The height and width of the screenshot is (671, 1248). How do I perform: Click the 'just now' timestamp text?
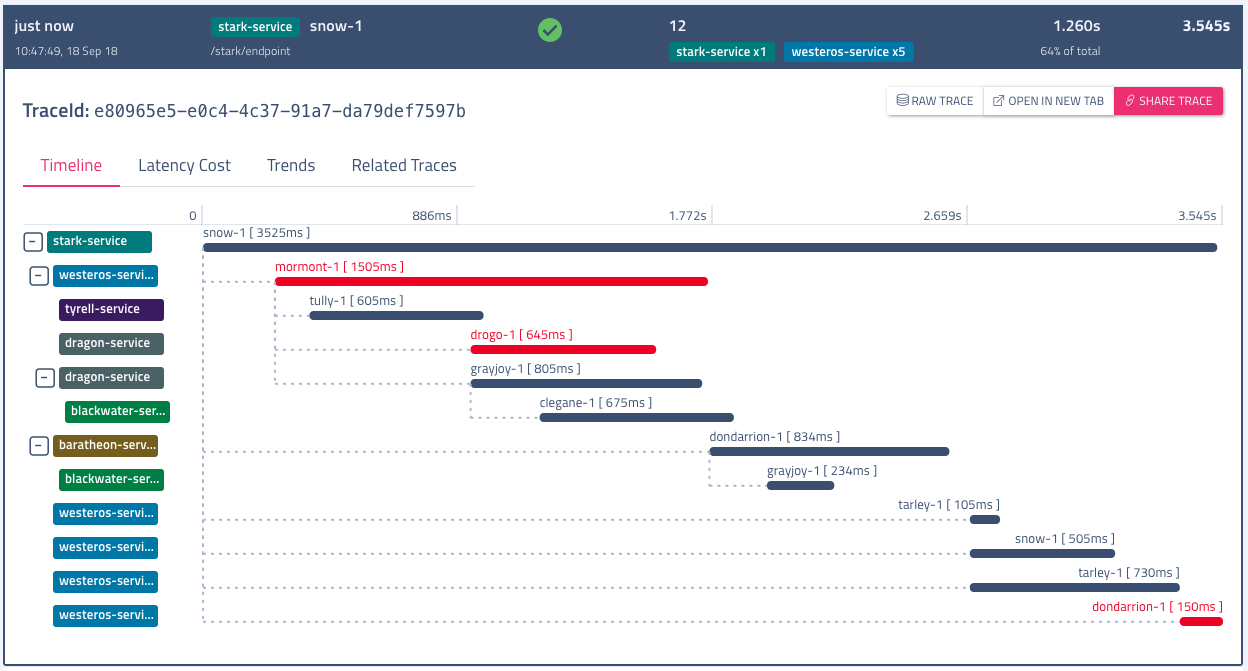click(x=44, y=26)
